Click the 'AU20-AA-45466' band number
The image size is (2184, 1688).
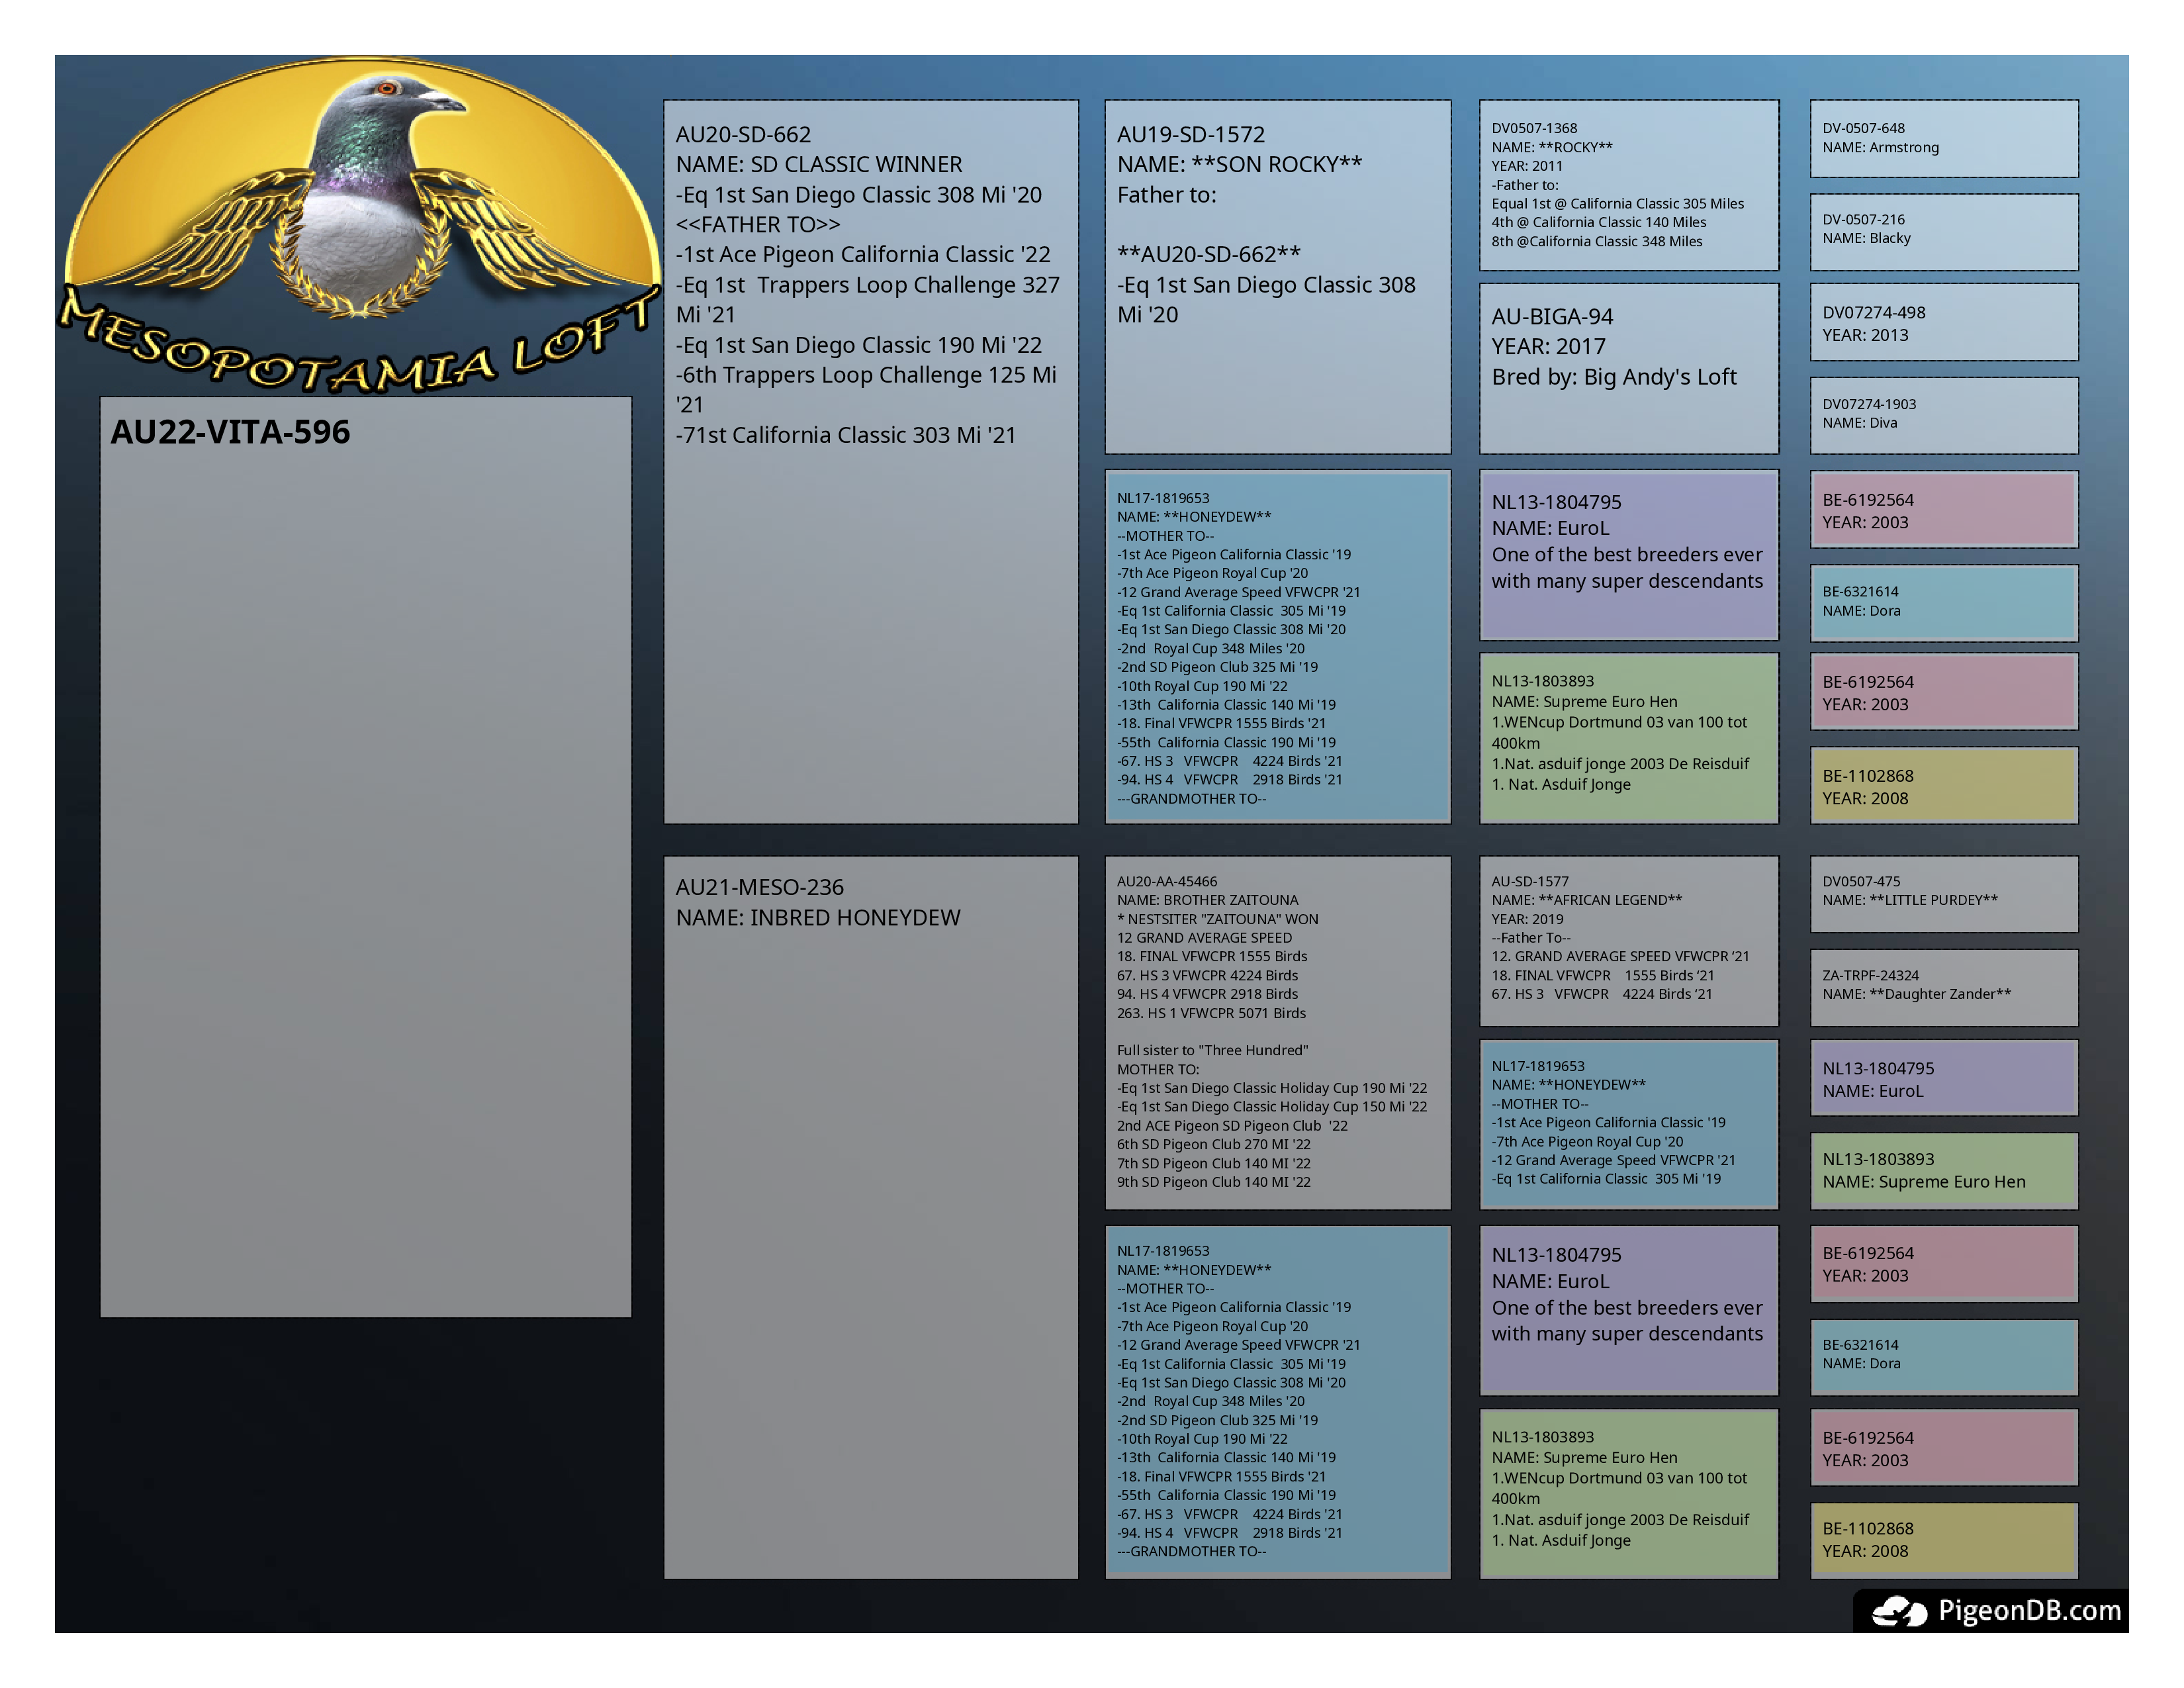[x=1167, y=882]
